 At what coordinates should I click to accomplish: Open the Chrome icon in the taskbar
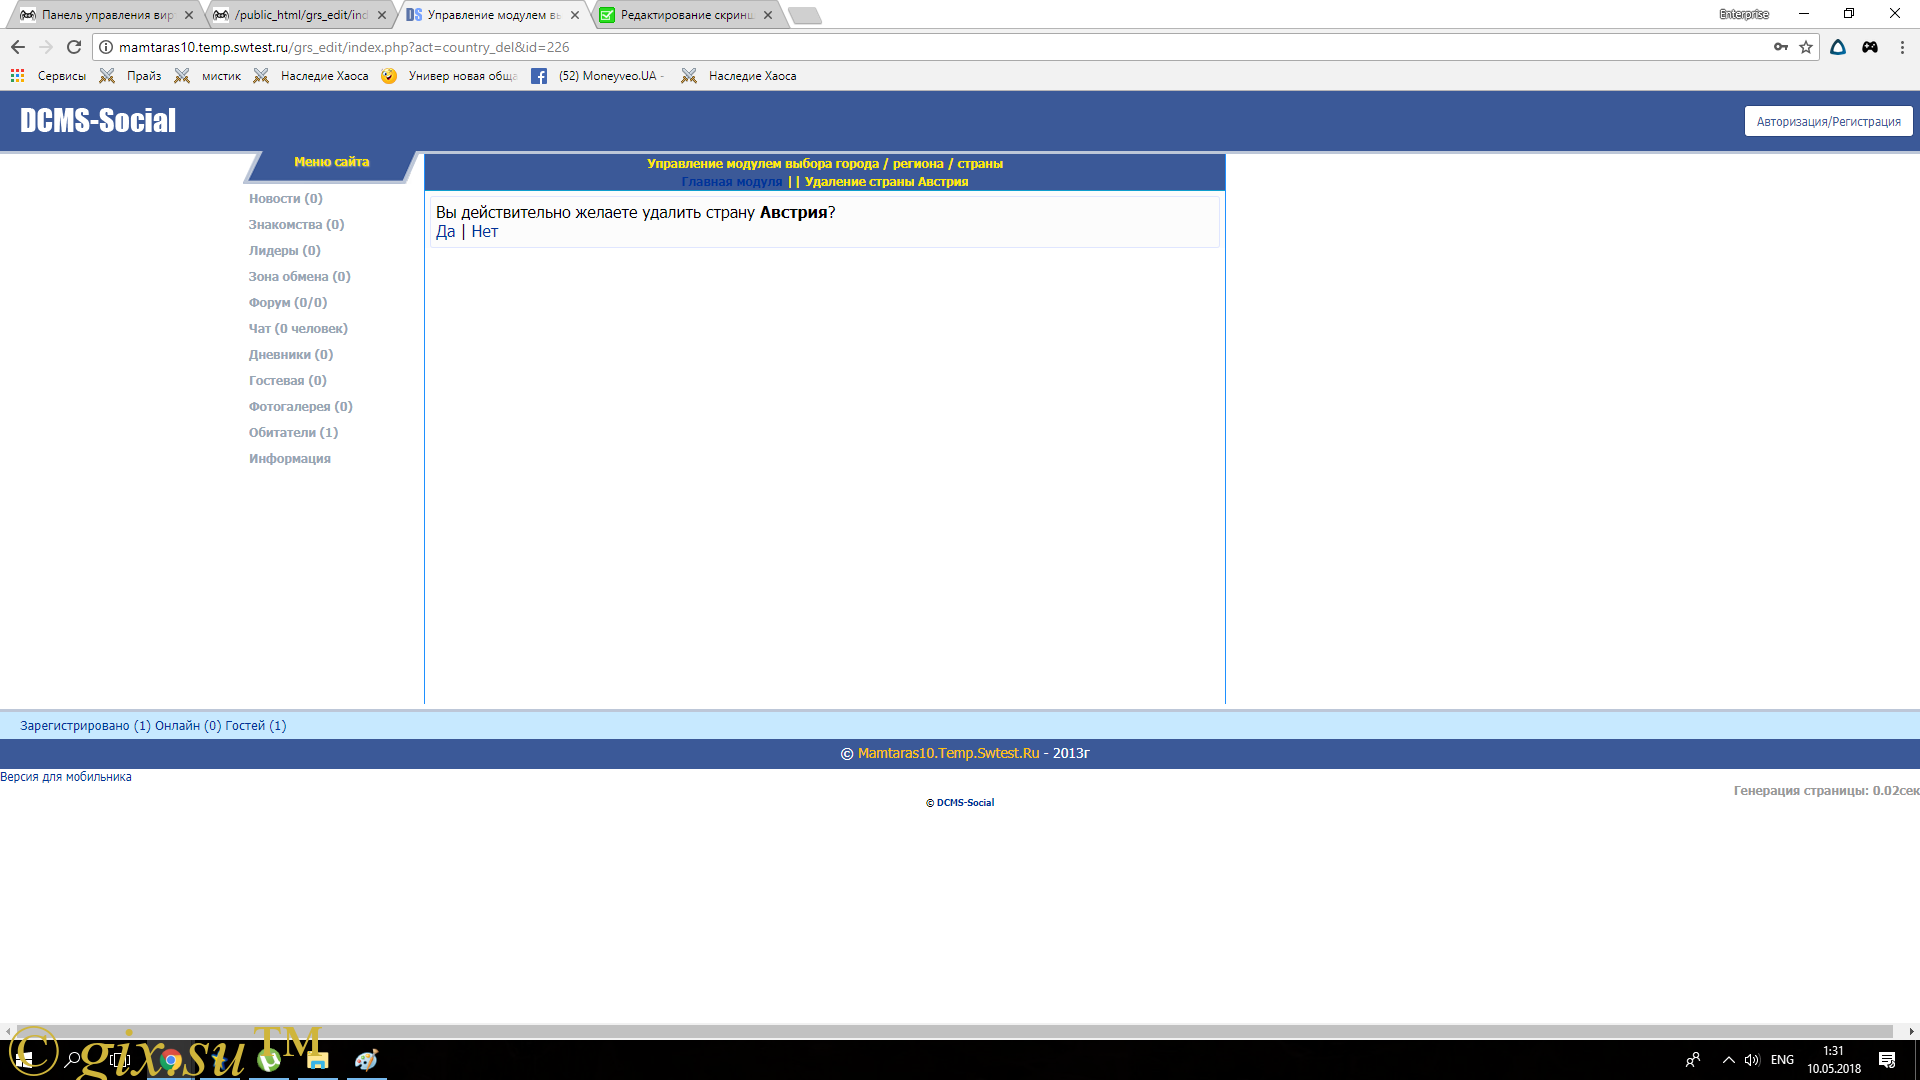171,1060
